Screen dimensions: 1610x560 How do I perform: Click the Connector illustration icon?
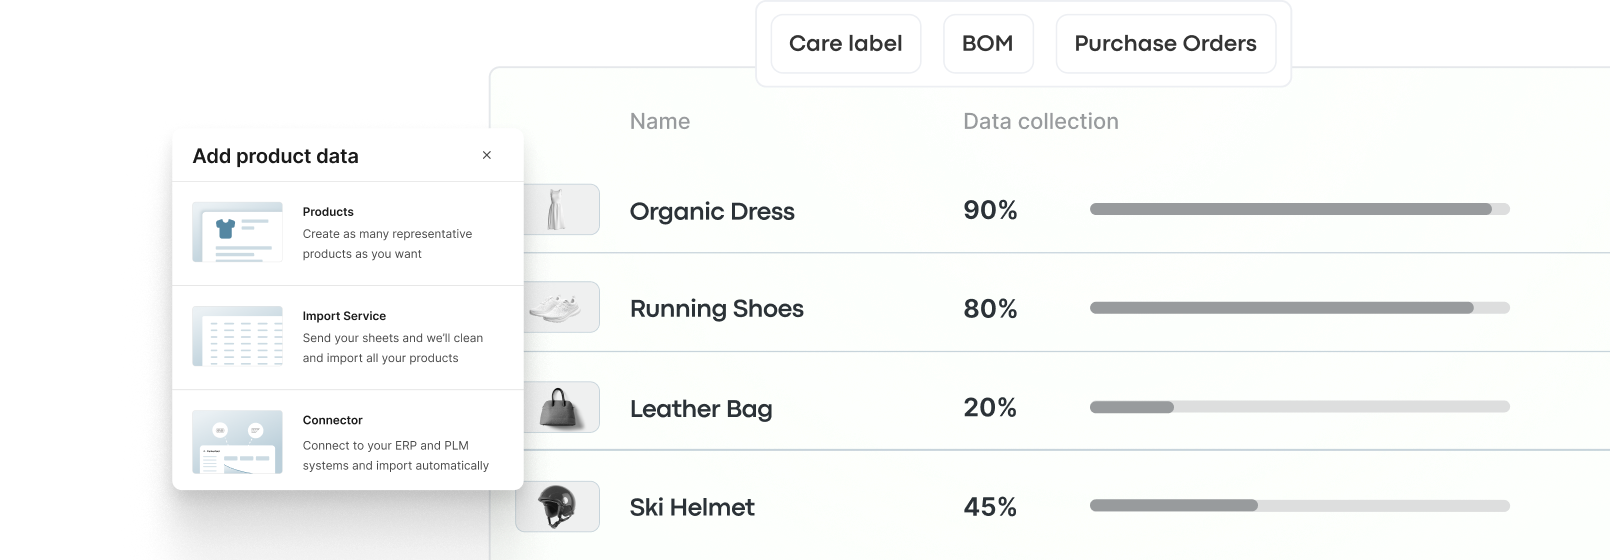click(x=237, y=441)
